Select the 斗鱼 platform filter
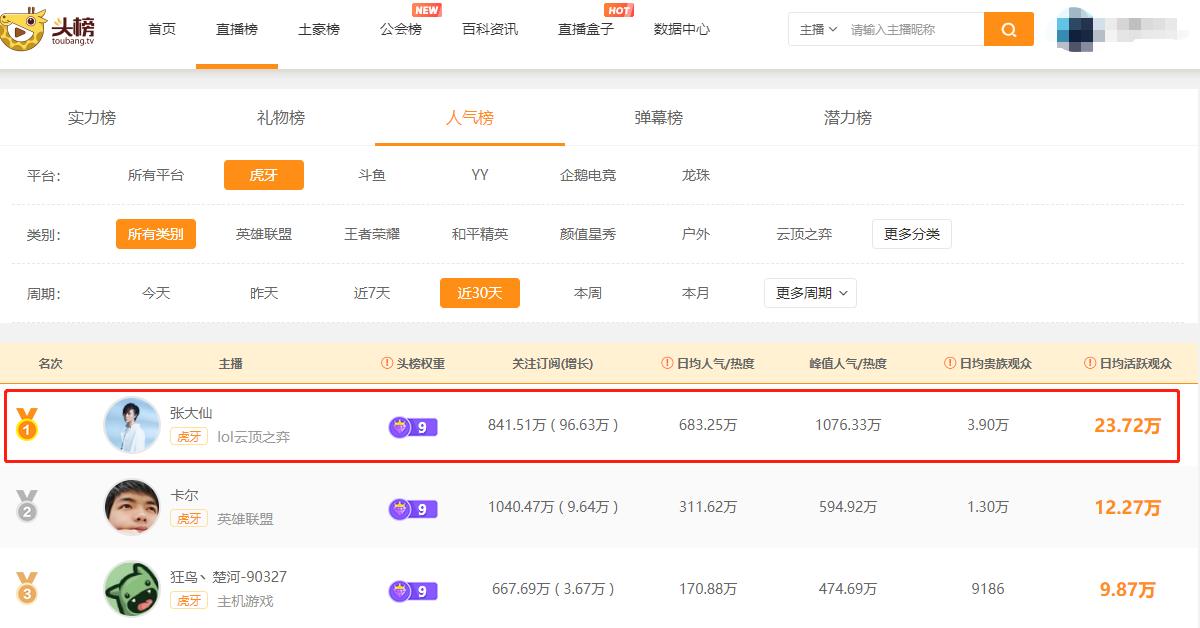Image resolution: width=1200 pixels, height=628 pixels. [372, 175]
